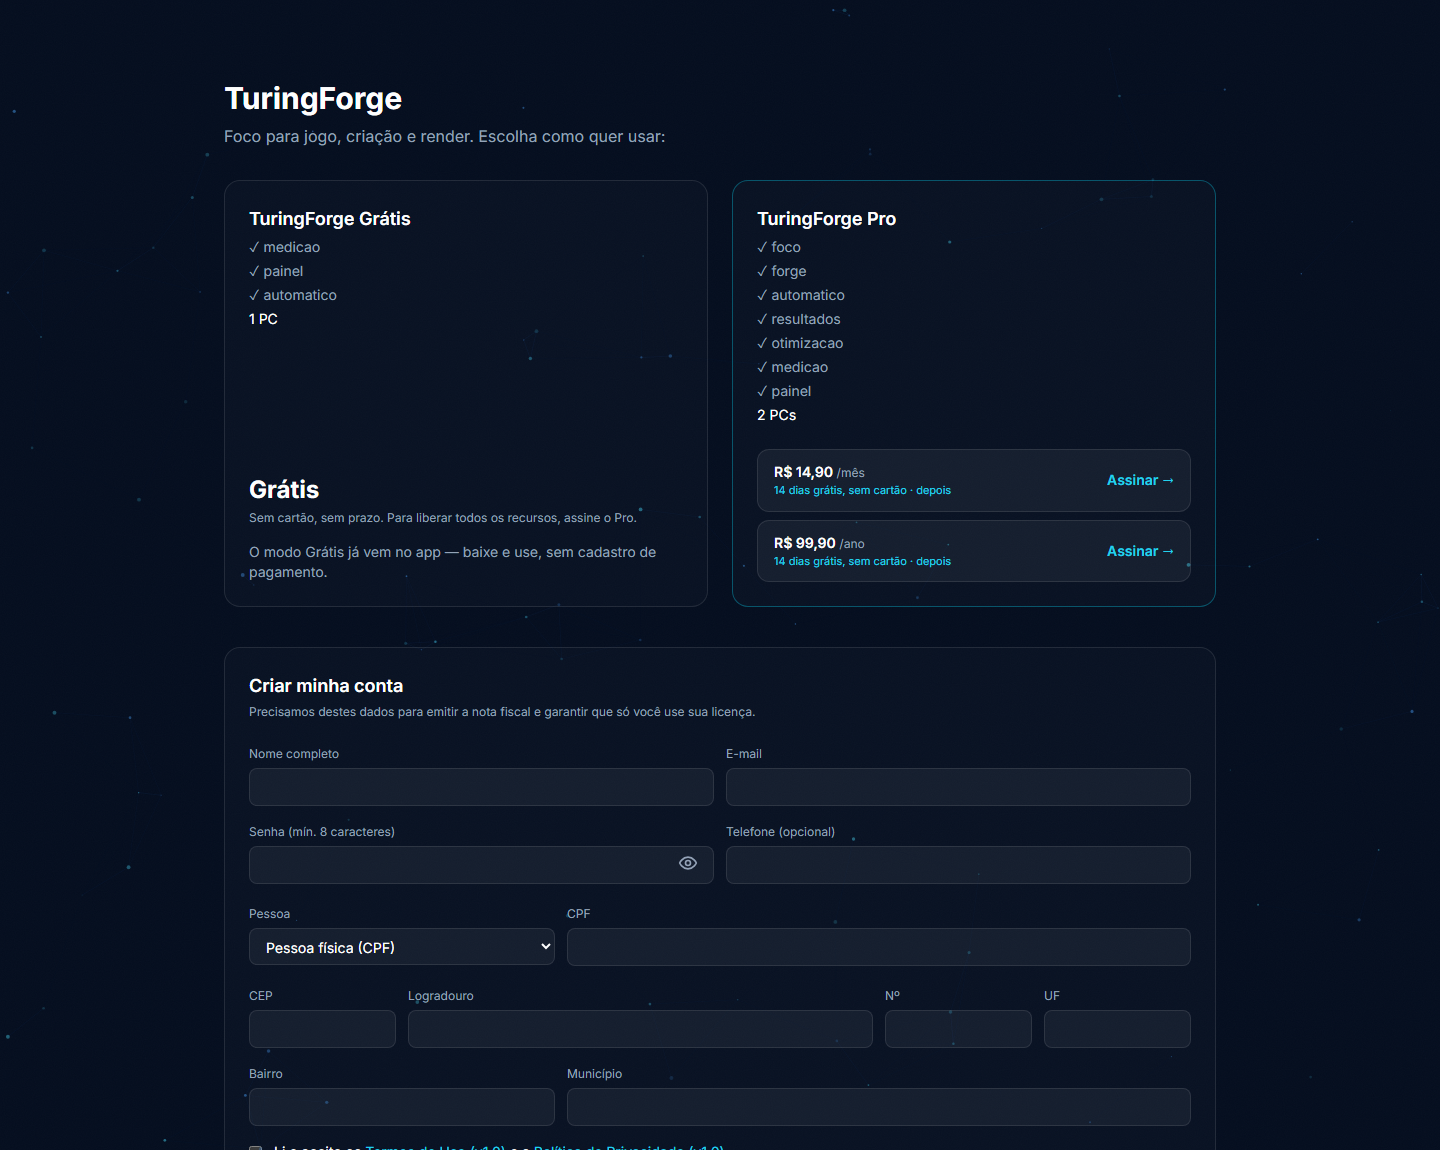Select the UF input field
Screen dimensions: 1440x1150
click(1117, 1029)
